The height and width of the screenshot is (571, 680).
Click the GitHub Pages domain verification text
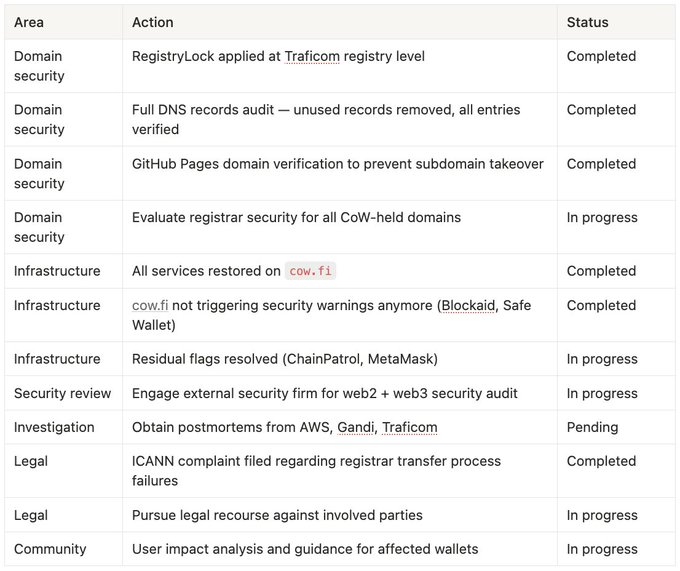point(337,164)
